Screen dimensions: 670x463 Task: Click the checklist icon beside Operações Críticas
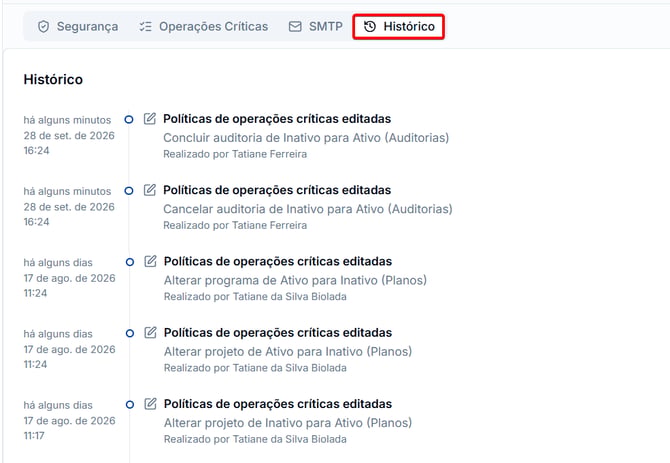pos(145,26)
